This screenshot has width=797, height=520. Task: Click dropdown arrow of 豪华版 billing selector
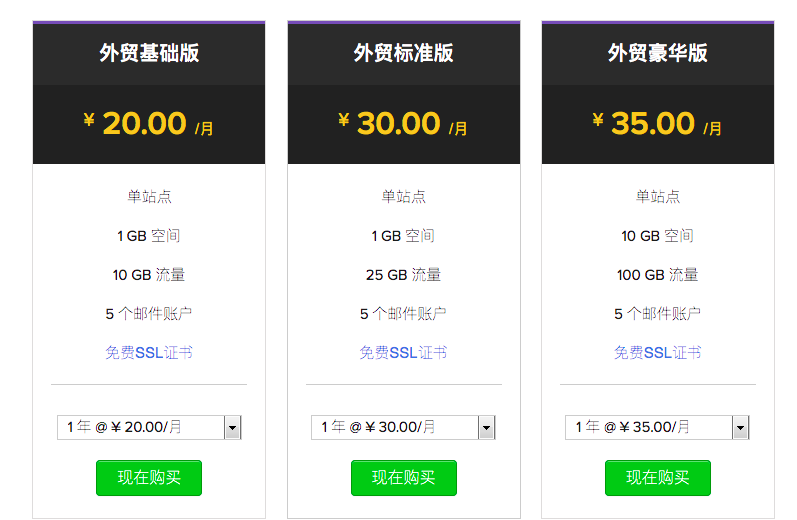click(x=741, y=427)
